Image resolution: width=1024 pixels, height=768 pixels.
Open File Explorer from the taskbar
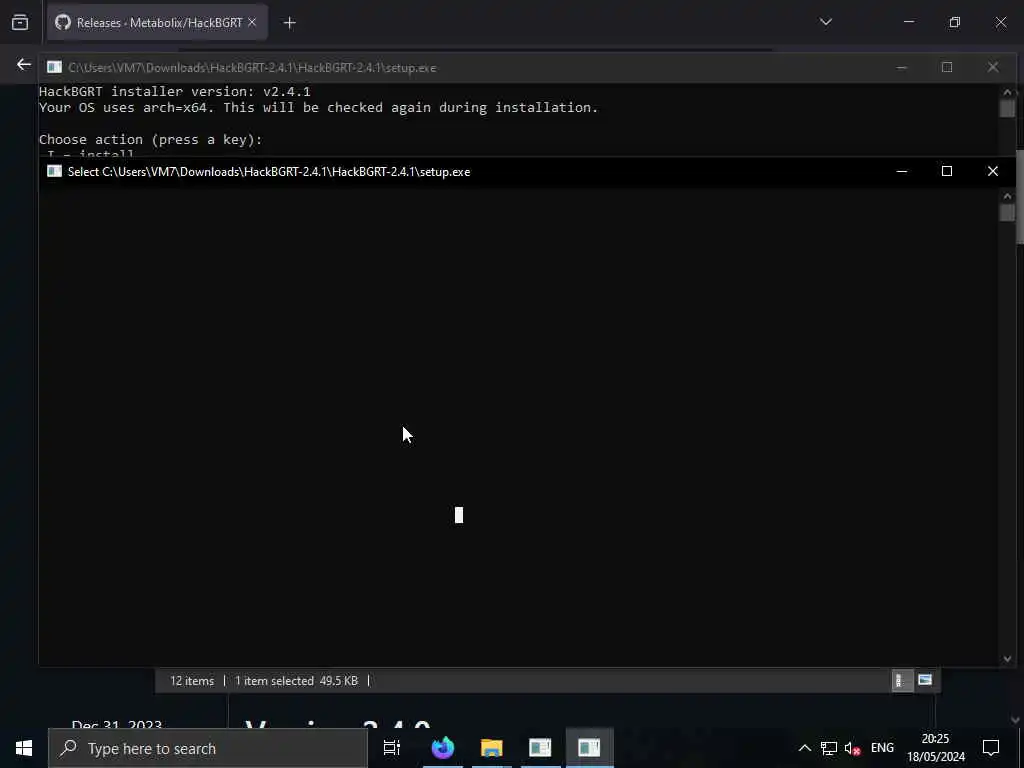click(492, 748)
